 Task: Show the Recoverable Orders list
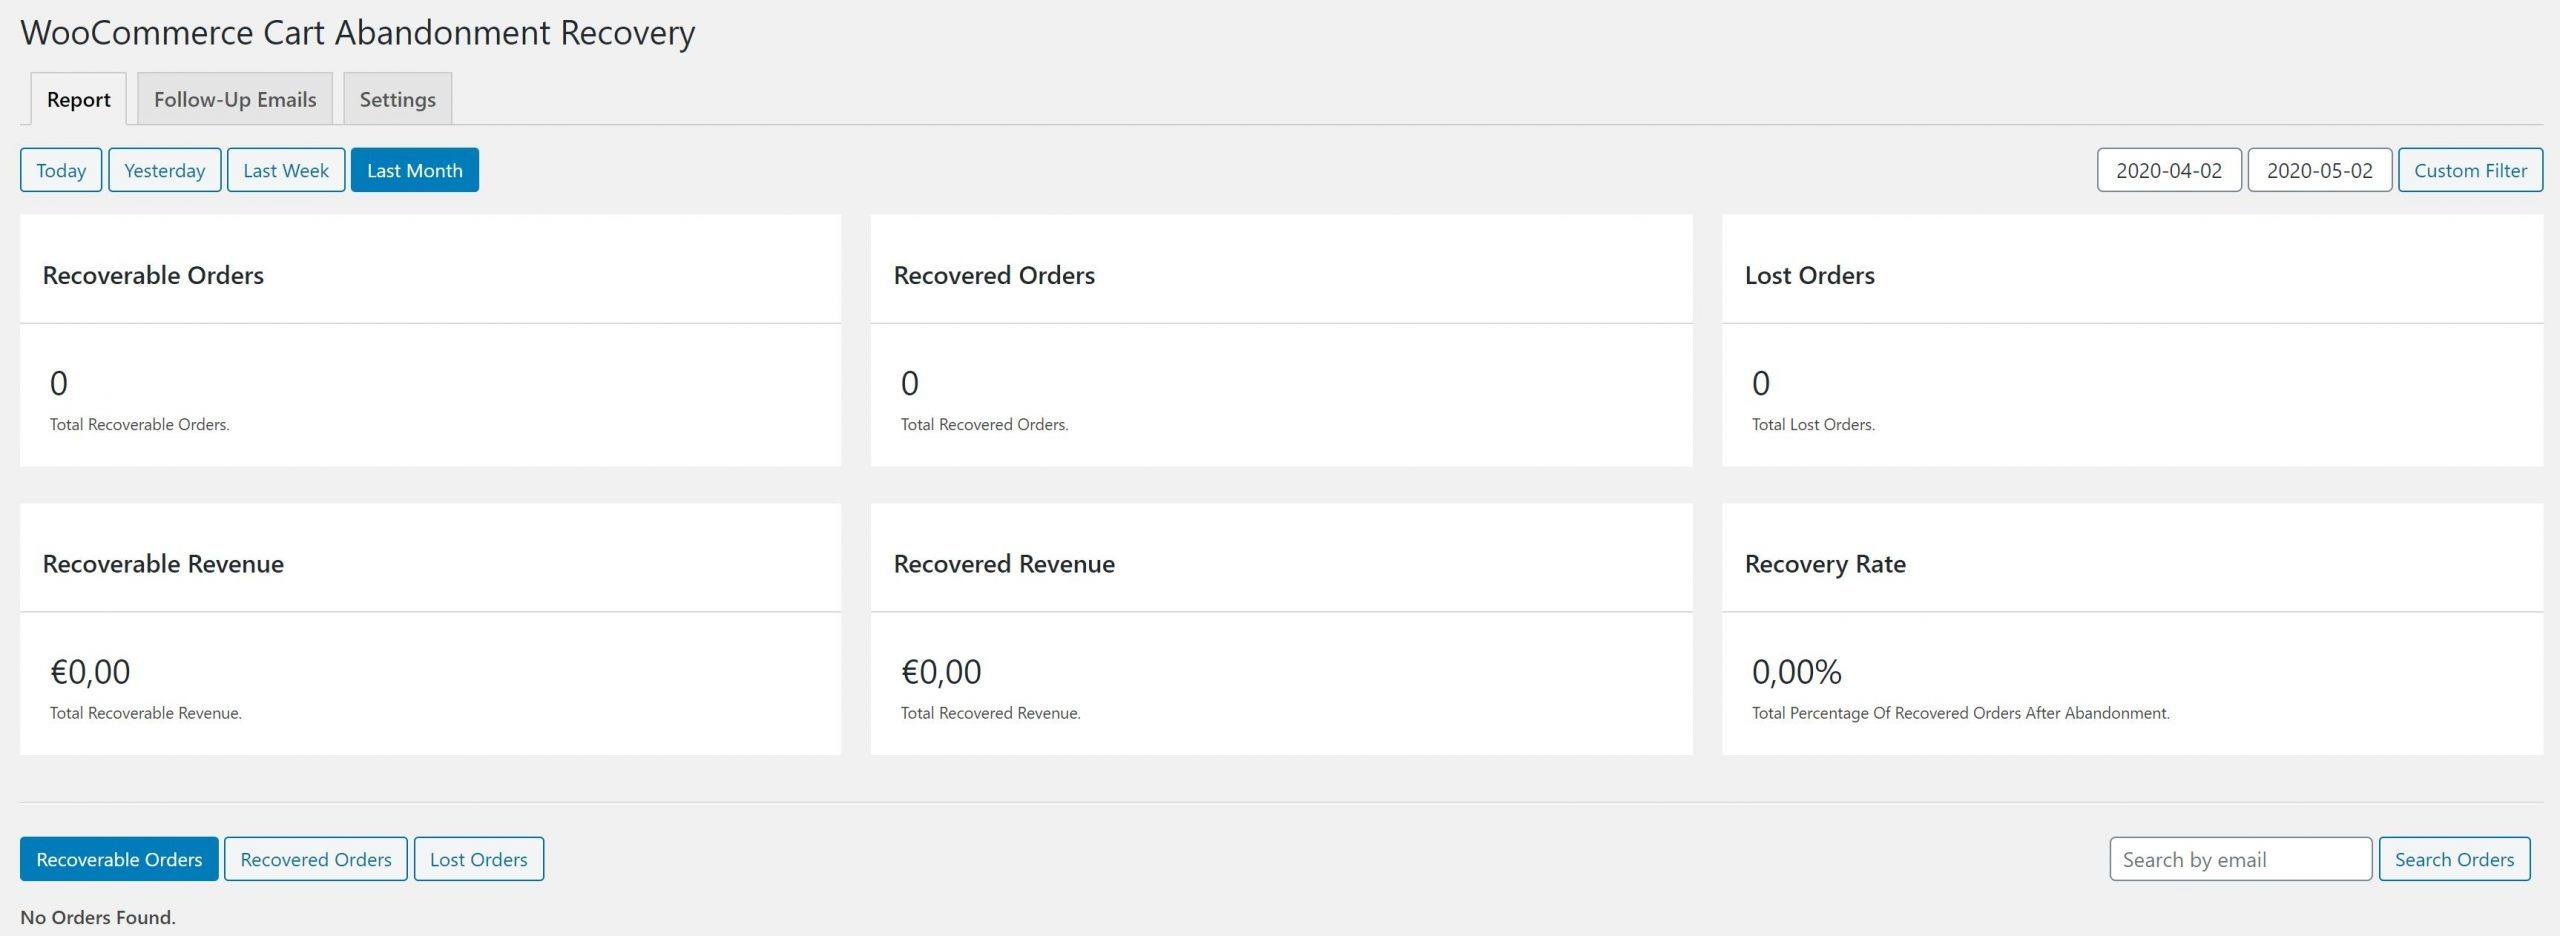pos(119,859)
